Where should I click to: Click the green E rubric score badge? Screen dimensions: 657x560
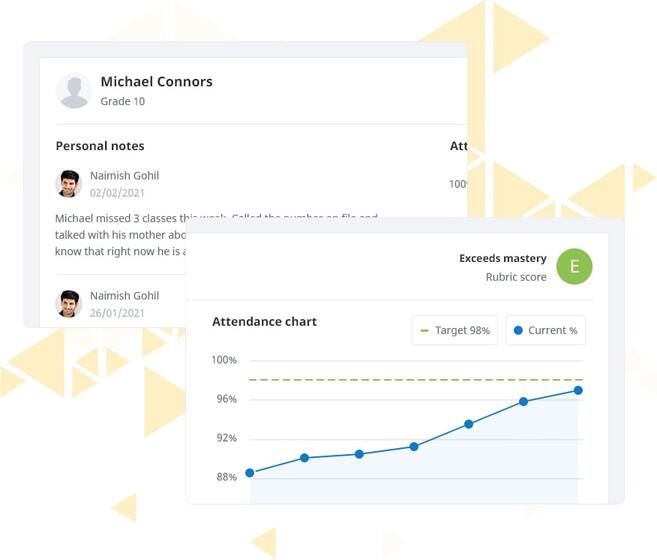click(574, 267)
